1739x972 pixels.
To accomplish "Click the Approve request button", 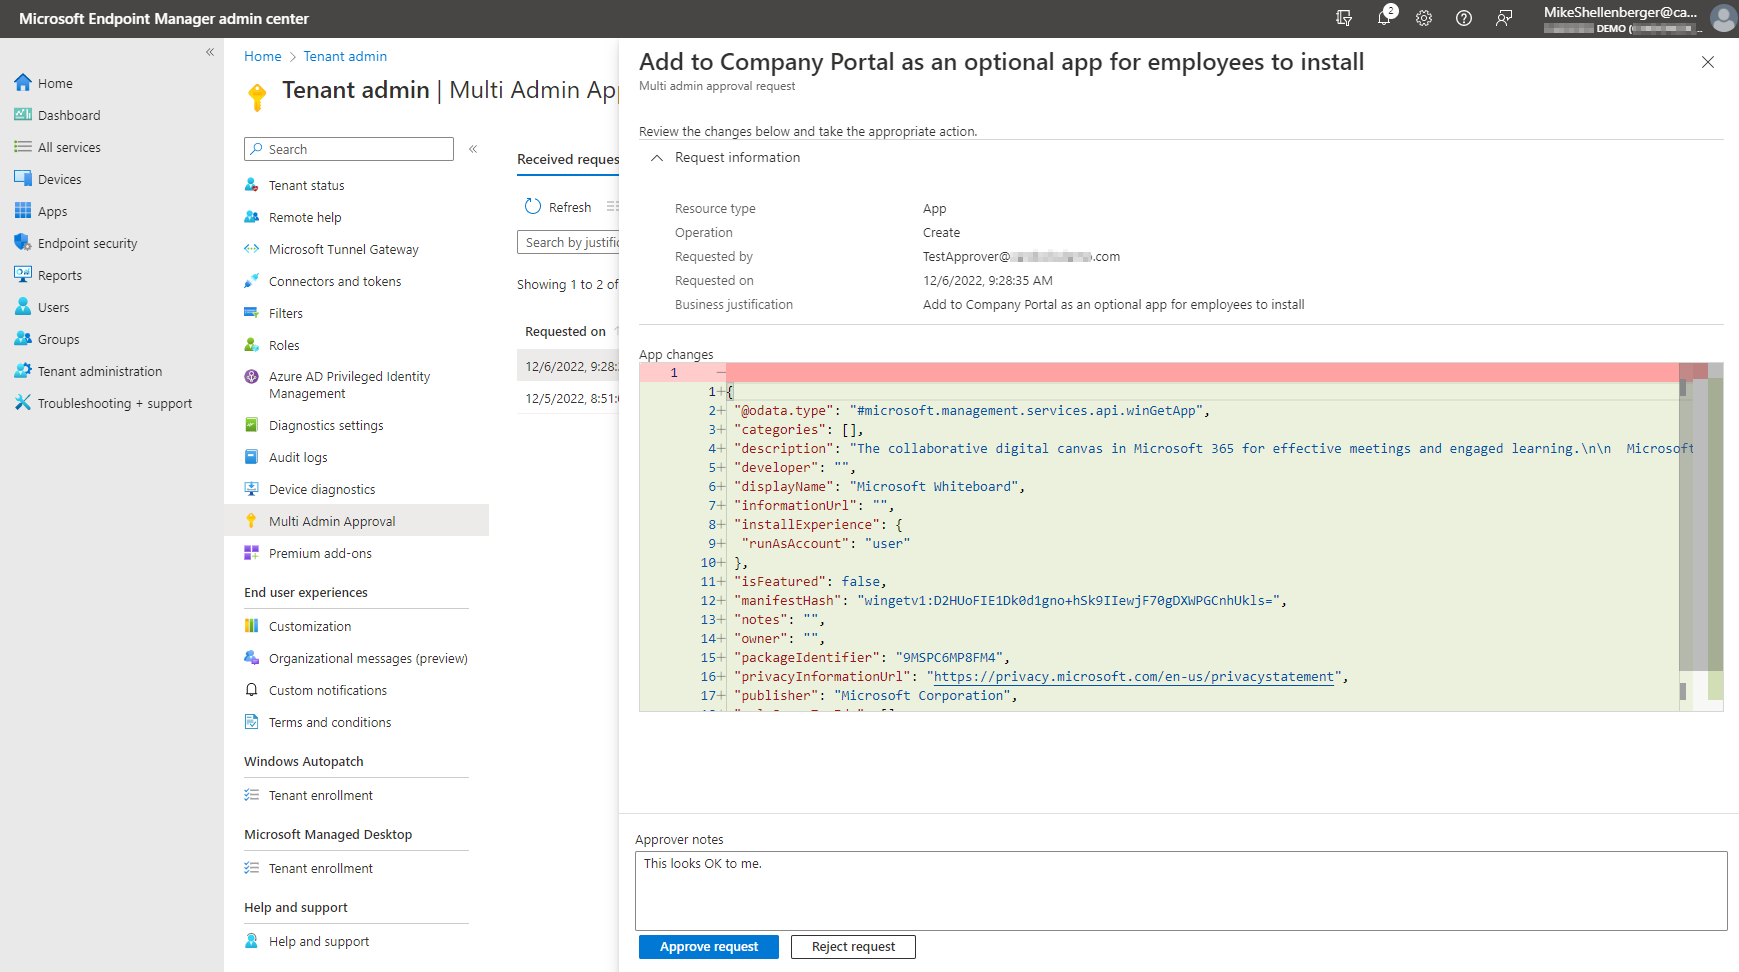I will pos(709,947).
